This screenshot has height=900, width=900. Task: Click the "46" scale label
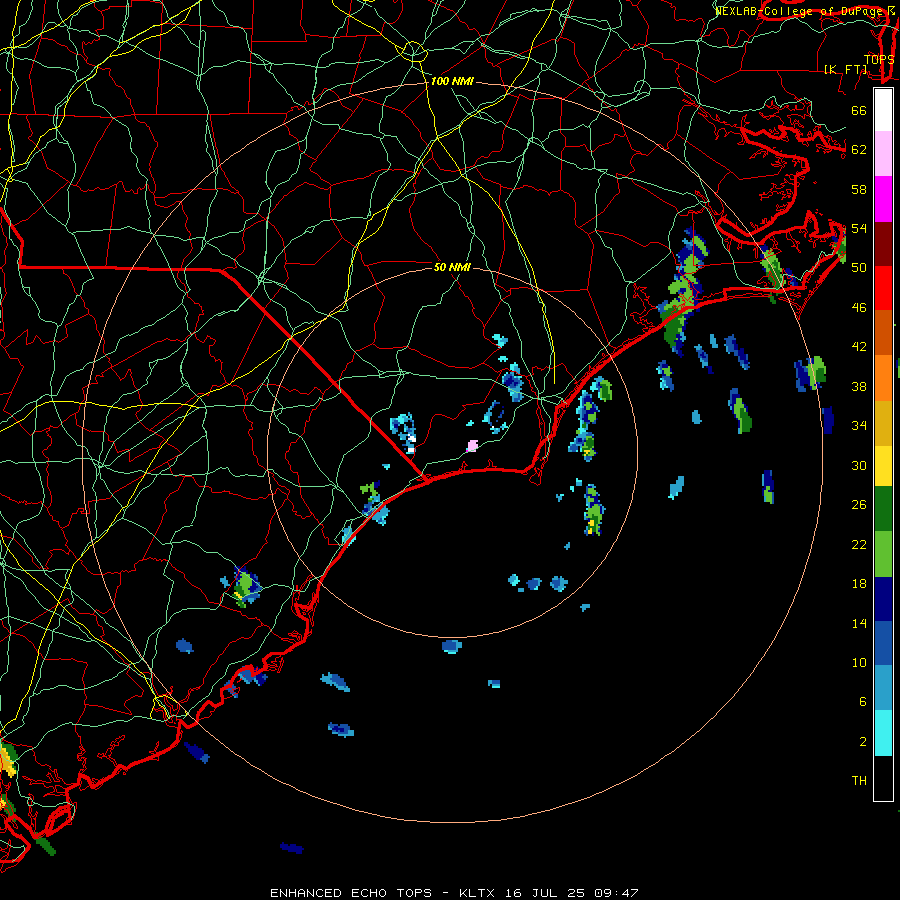859,308
